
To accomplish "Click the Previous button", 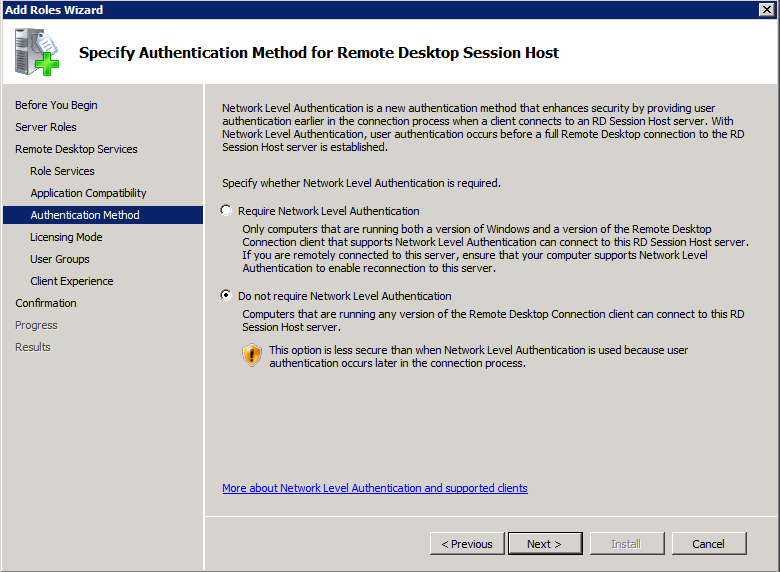I will (x=467, y=544).
